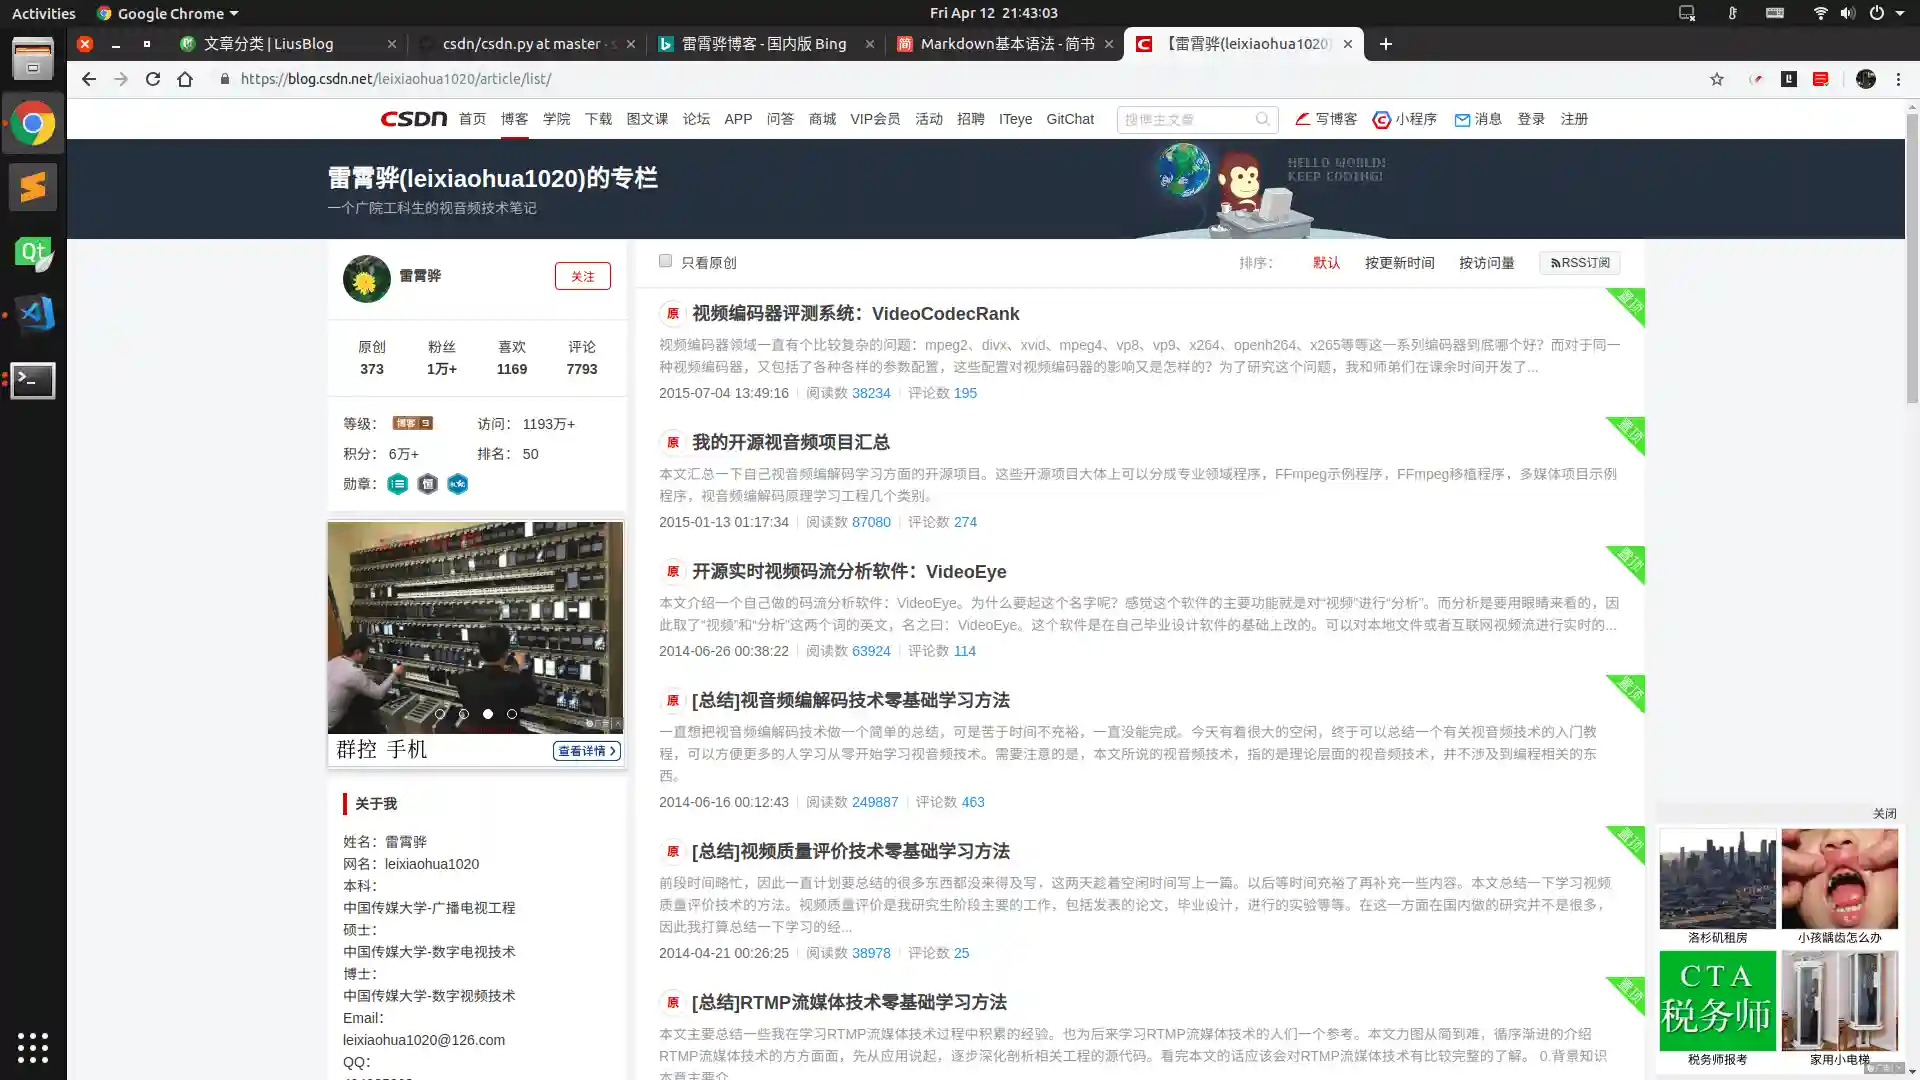This screenshot has height=1080, width=1920.
Task: Open Visual Studio Code from the dock
Action: click(x=33, y=315)
